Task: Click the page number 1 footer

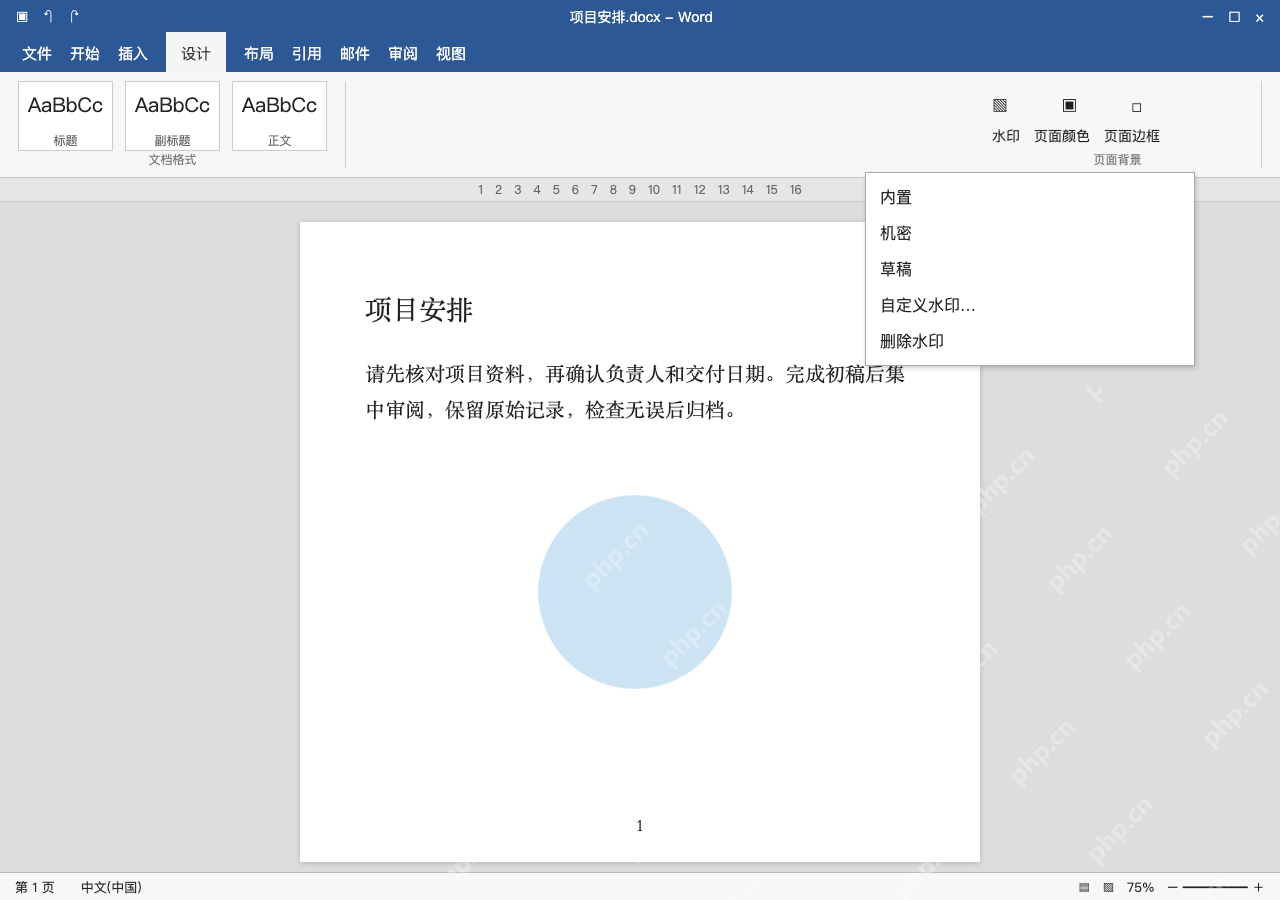Action: [x=640, y=826]
